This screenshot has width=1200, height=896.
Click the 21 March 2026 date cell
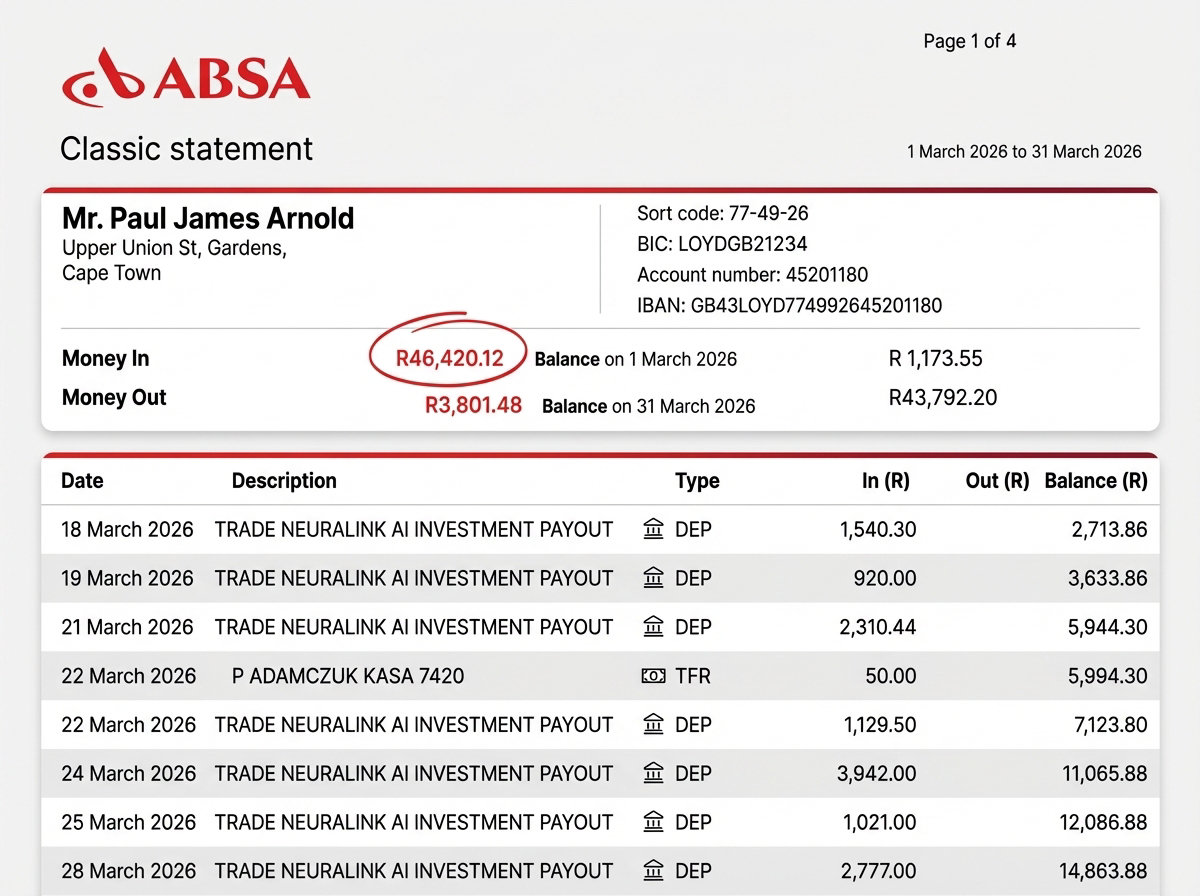127,627
